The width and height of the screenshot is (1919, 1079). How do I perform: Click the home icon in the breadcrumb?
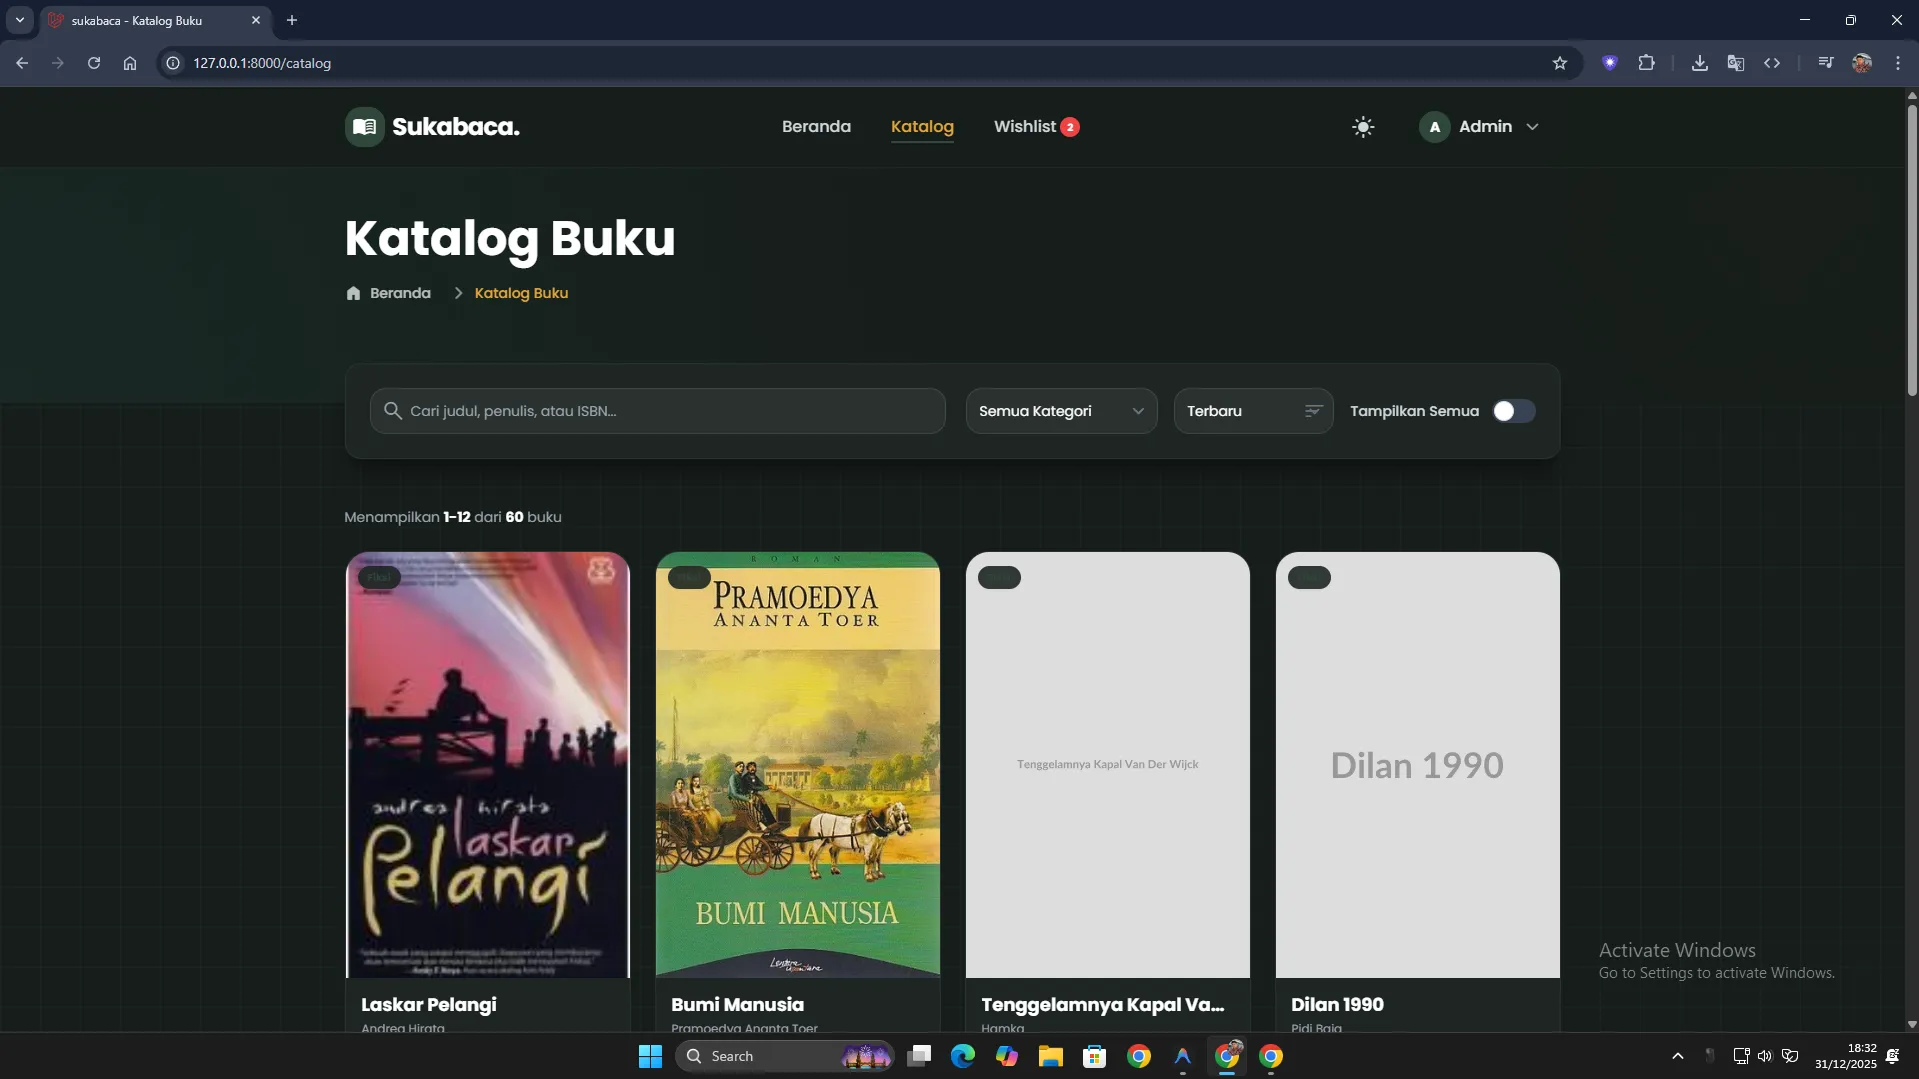[353, 293]
